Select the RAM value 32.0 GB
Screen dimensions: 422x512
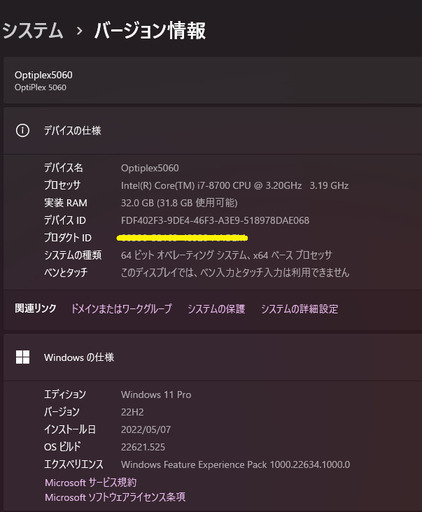179,203
